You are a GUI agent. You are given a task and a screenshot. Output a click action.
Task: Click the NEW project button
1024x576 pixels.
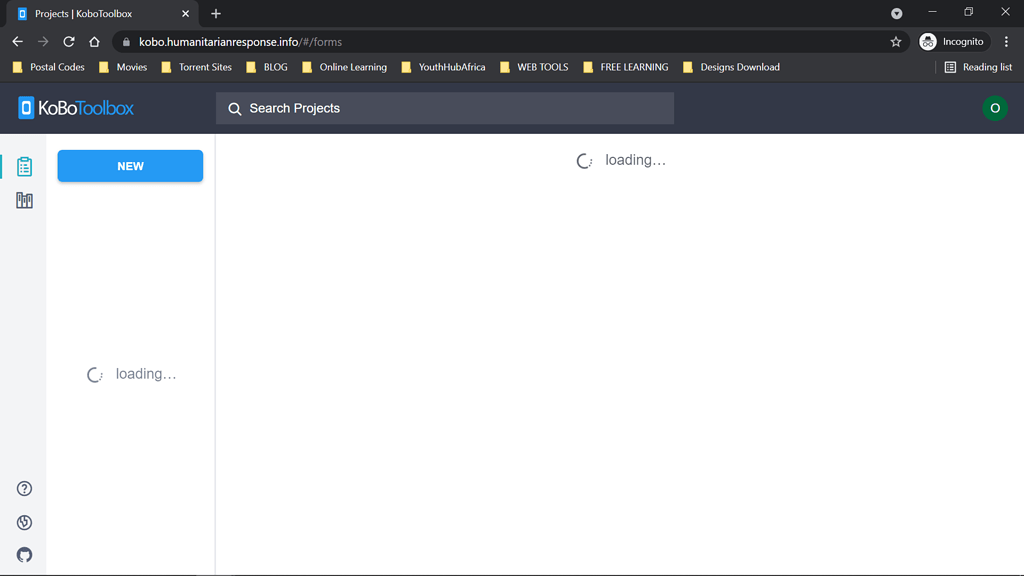click(130, 166)
